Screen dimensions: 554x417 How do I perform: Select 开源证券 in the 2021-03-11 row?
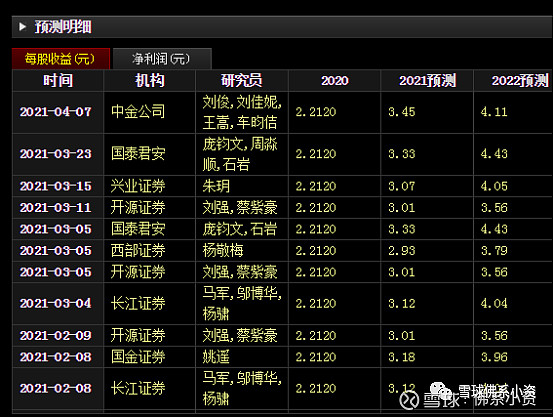[x=138, y=207]
